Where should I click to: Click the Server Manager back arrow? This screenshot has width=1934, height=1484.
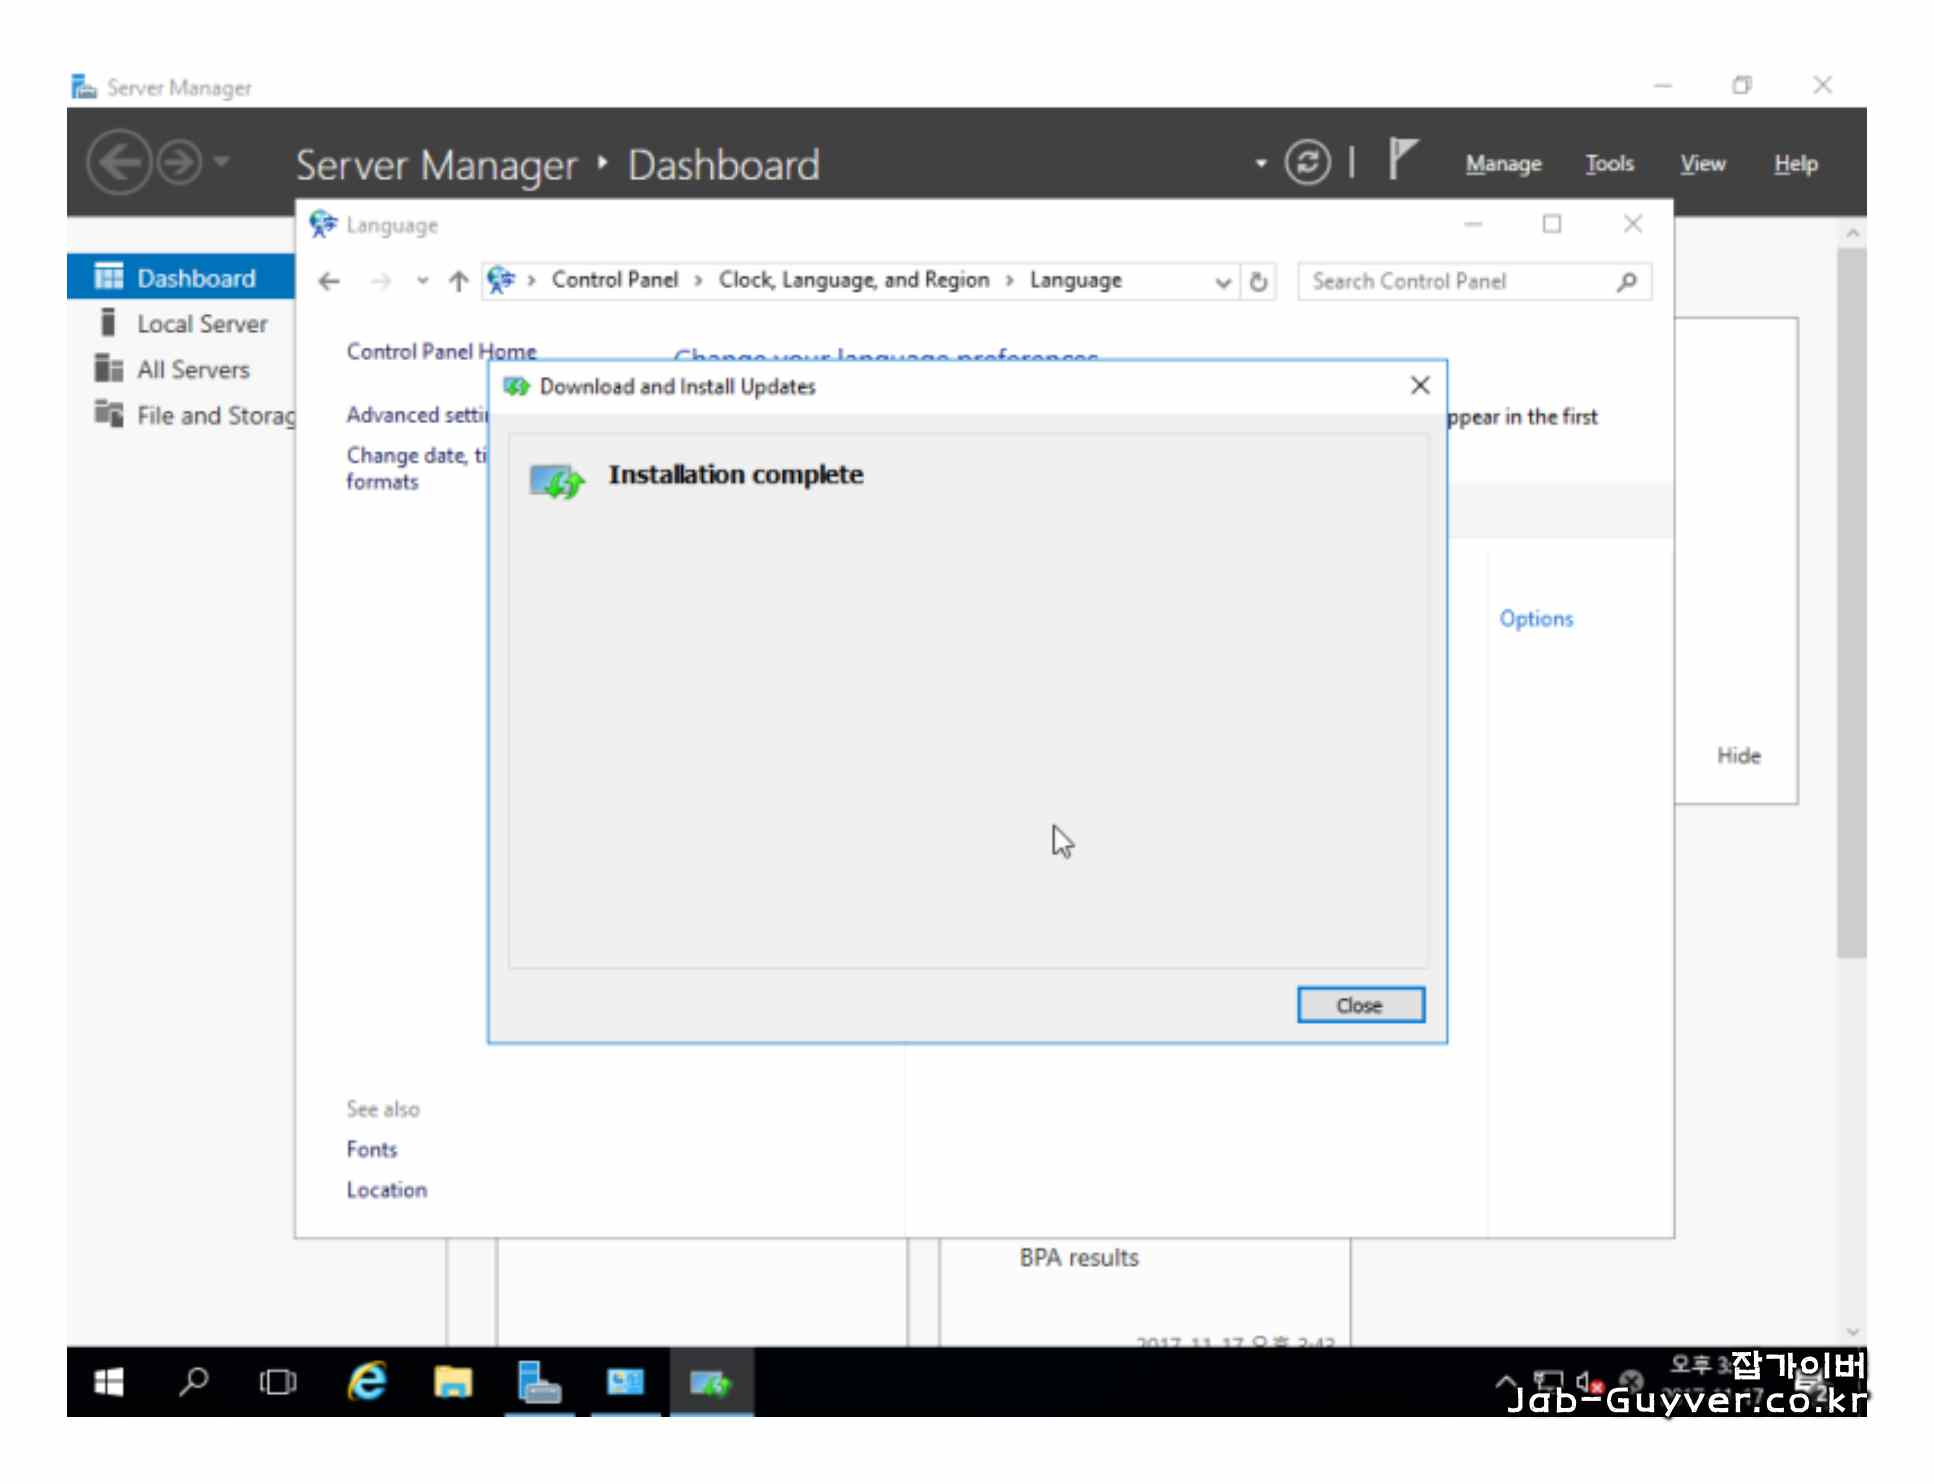click(x=119, y=162)
